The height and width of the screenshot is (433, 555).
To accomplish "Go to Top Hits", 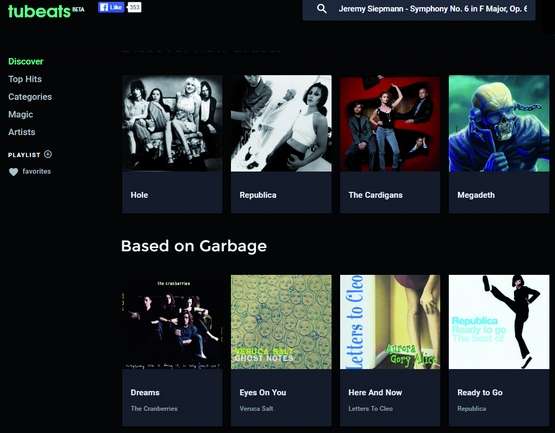I will point(25,79).
